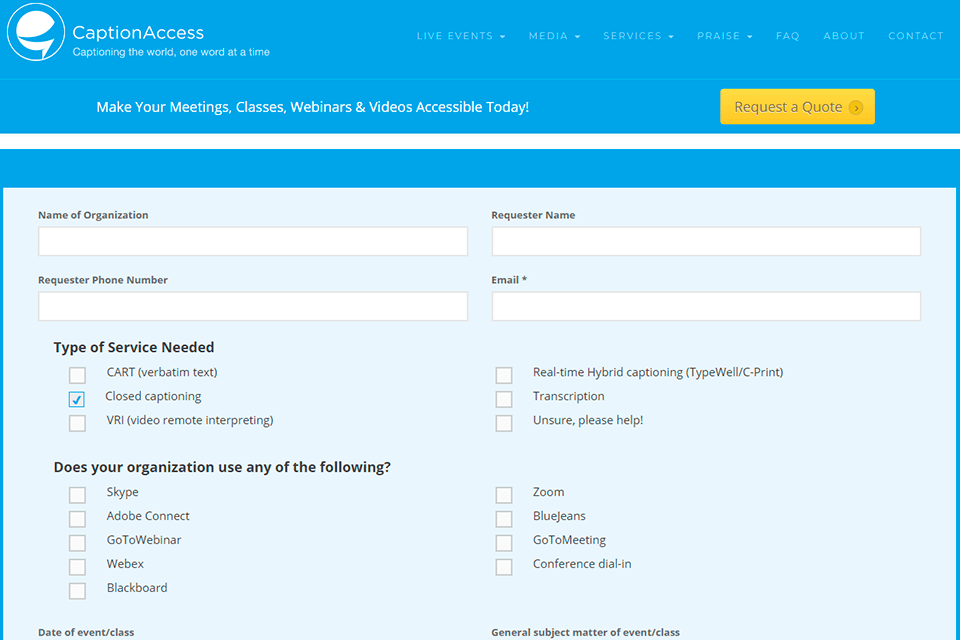The height and width of the screenshot is (640, 960).
Task: Click the CaptionAccess speech bubble logo
Action: [x=36, y=32]
